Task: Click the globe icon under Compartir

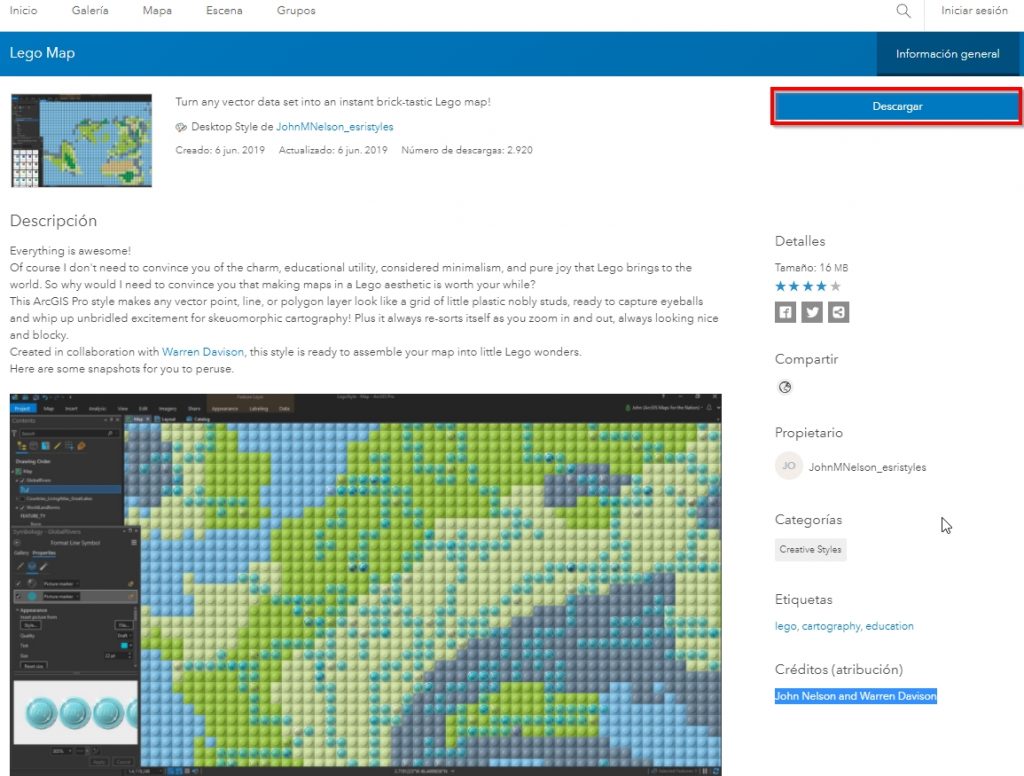Action: pos(785,387)
